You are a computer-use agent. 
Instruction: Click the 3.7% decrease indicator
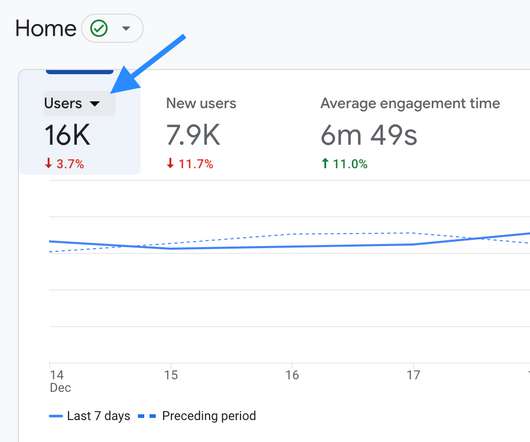64,164
